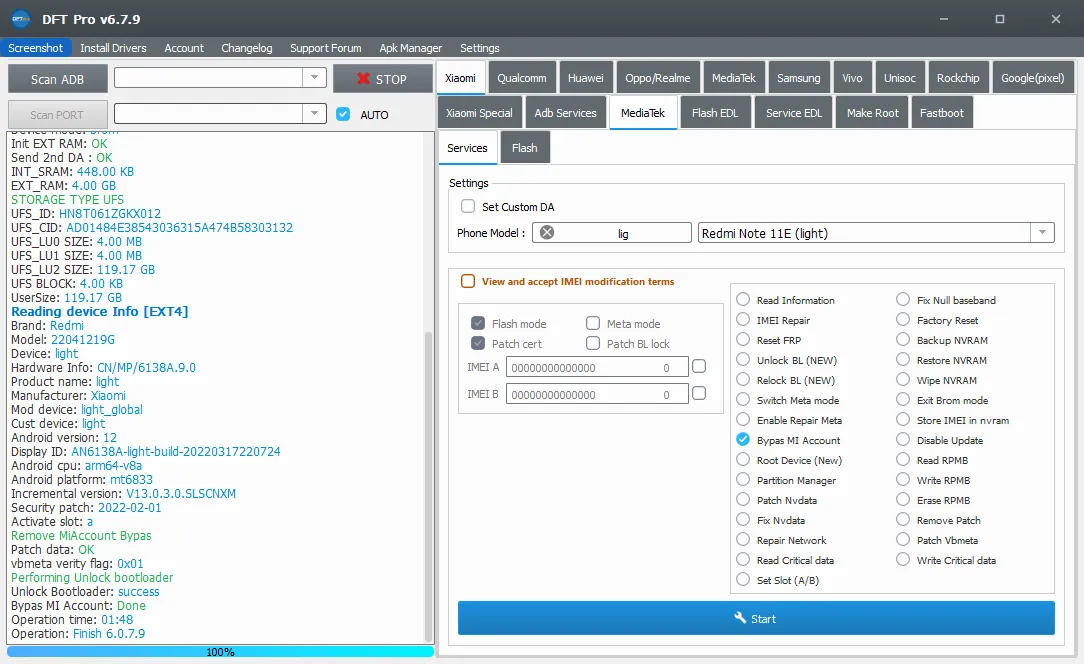
Task: Click the 100% progress bar
Action: 220,652
